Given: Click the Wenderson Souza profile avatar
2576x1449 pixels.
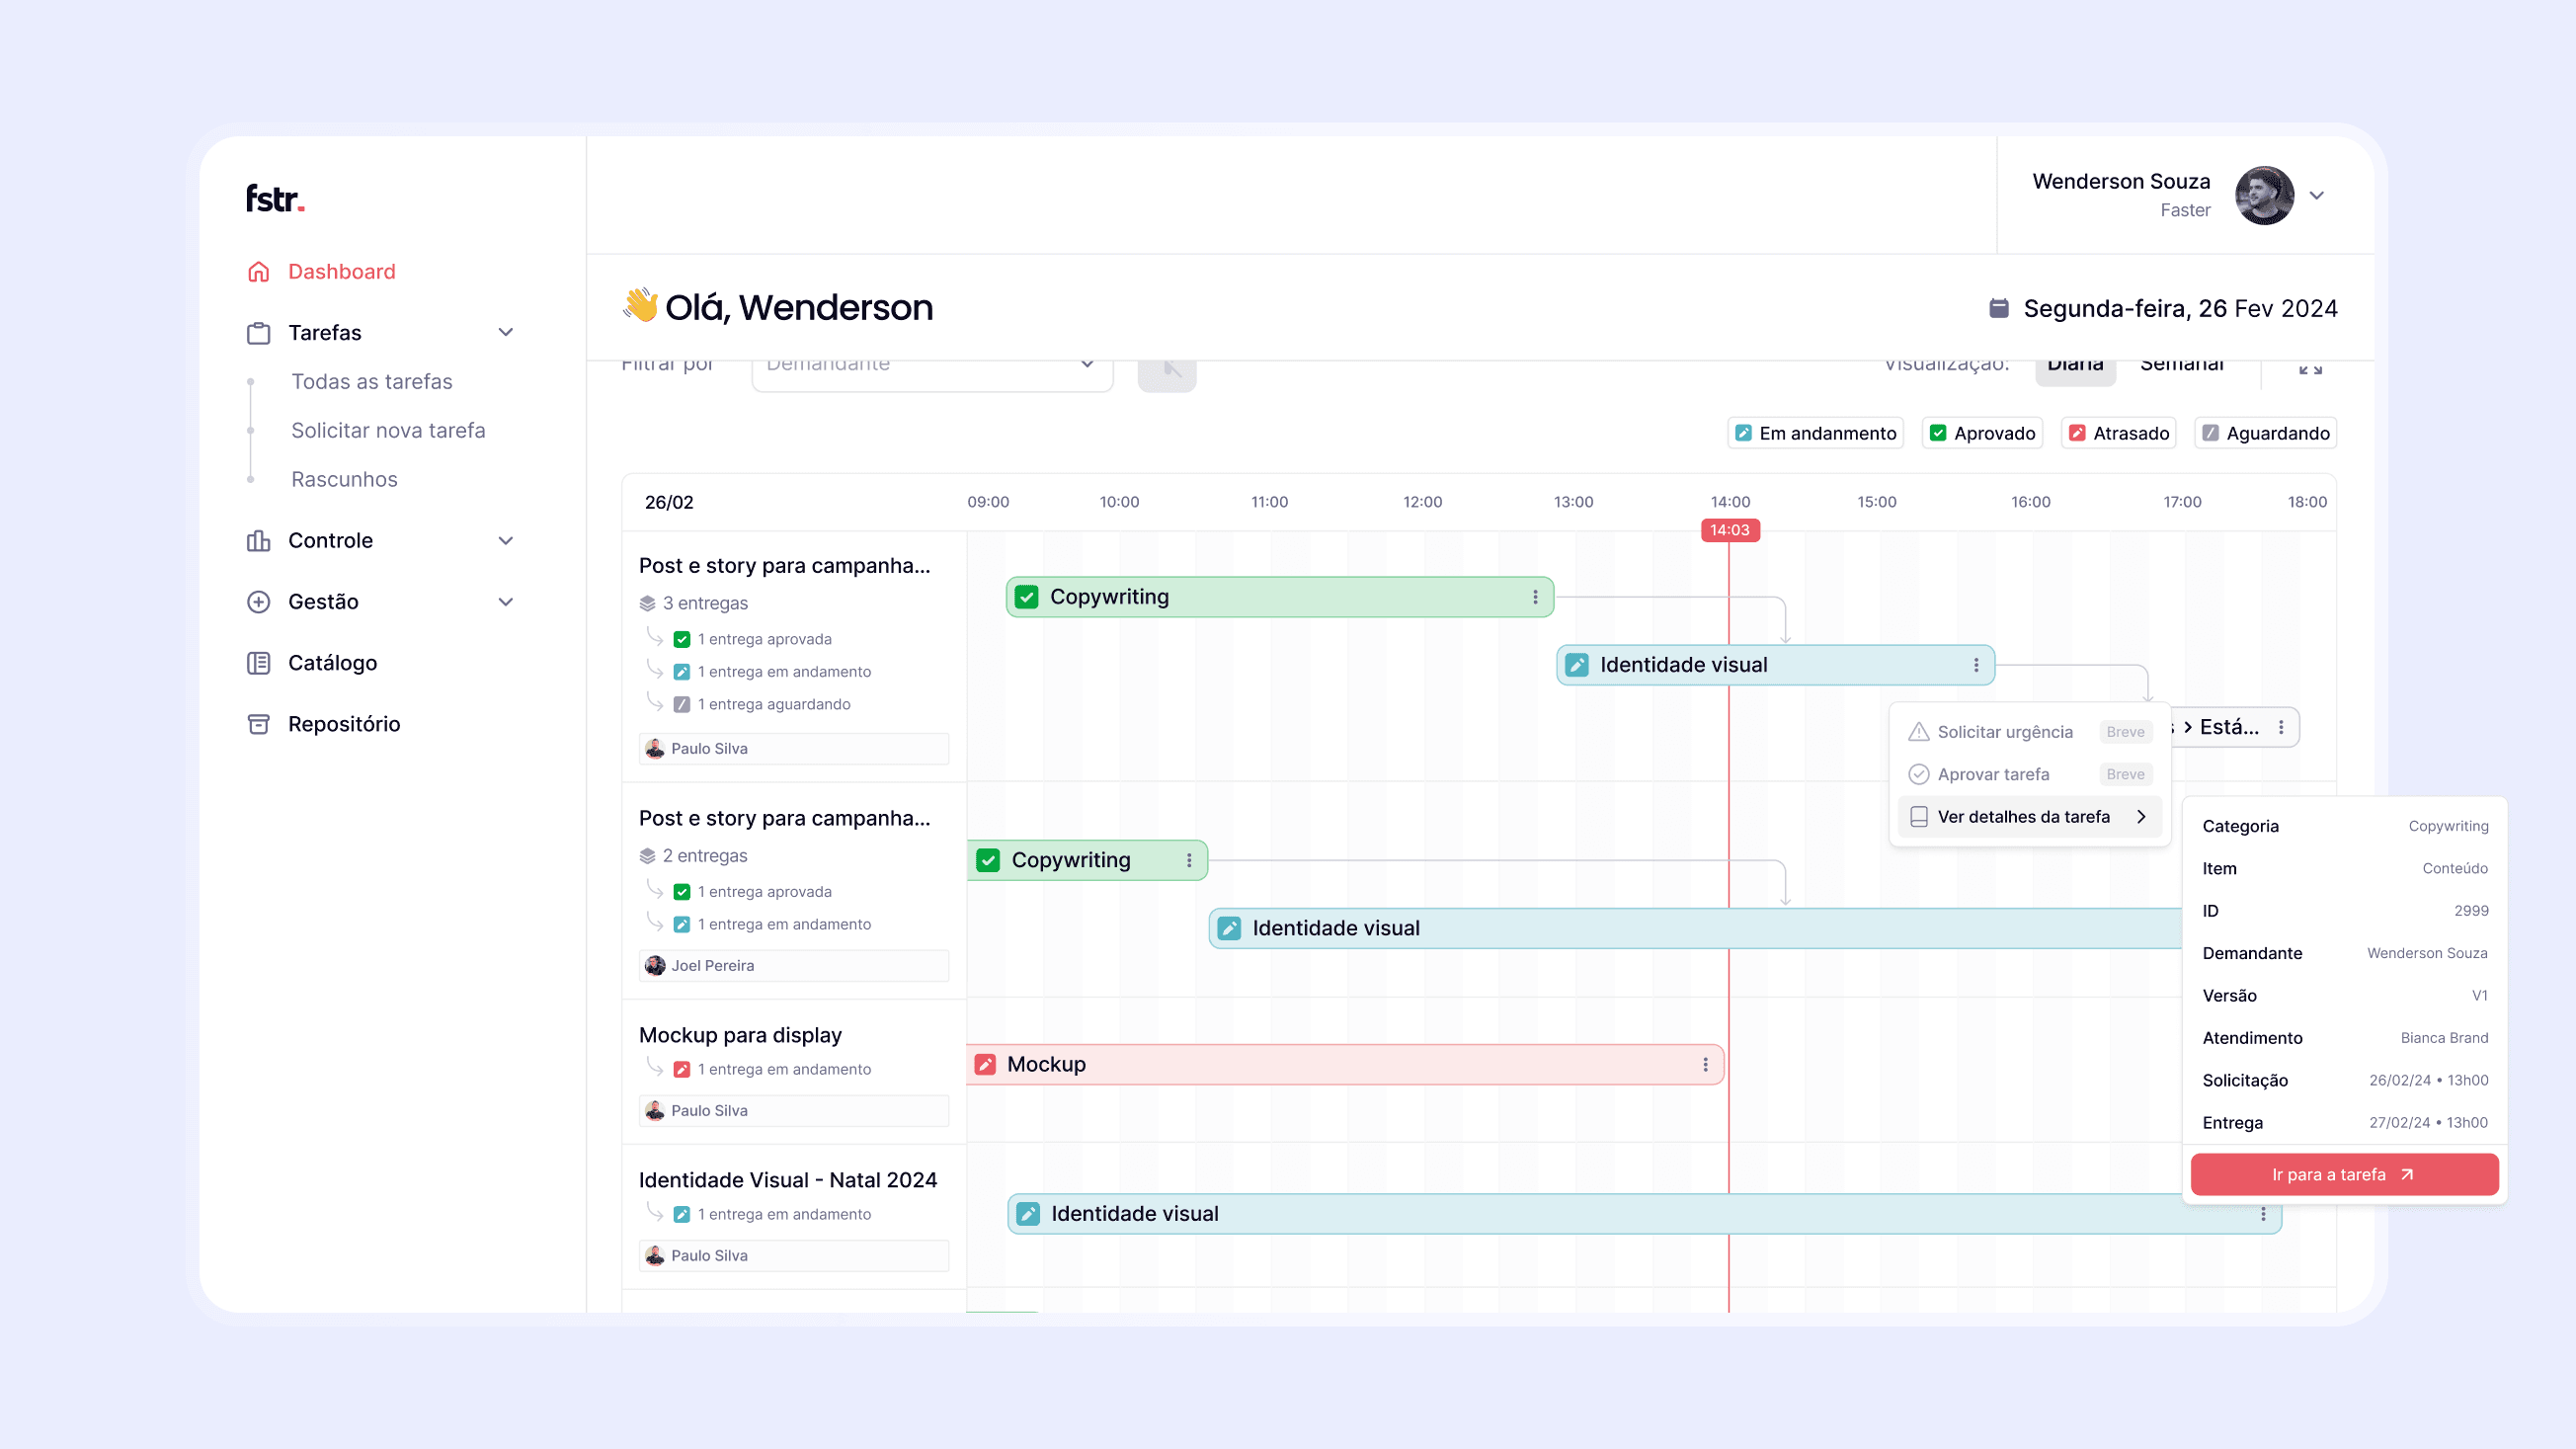Looking at the screenshot, I should click(x=2264, y=195).
